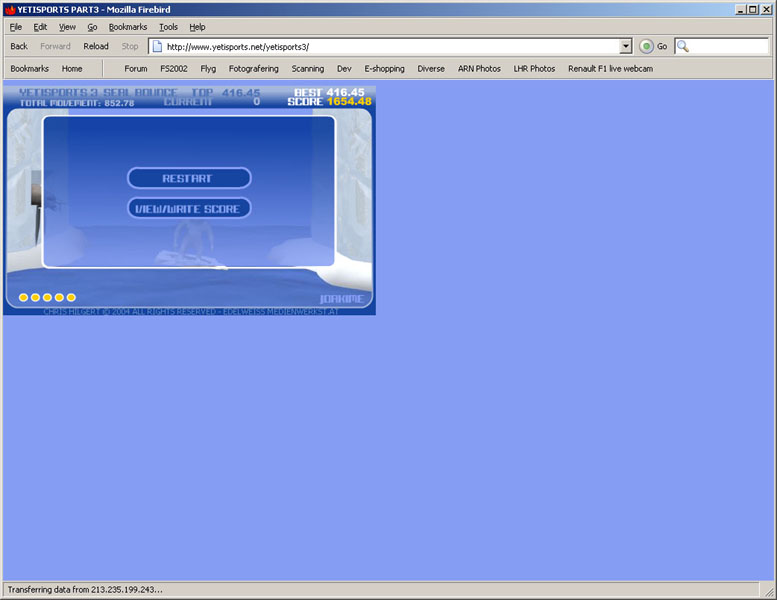The width and height of the screenshot is (777, 600).
Task: Open the Bookmarks menu in the menu bar
Action: 128,27
